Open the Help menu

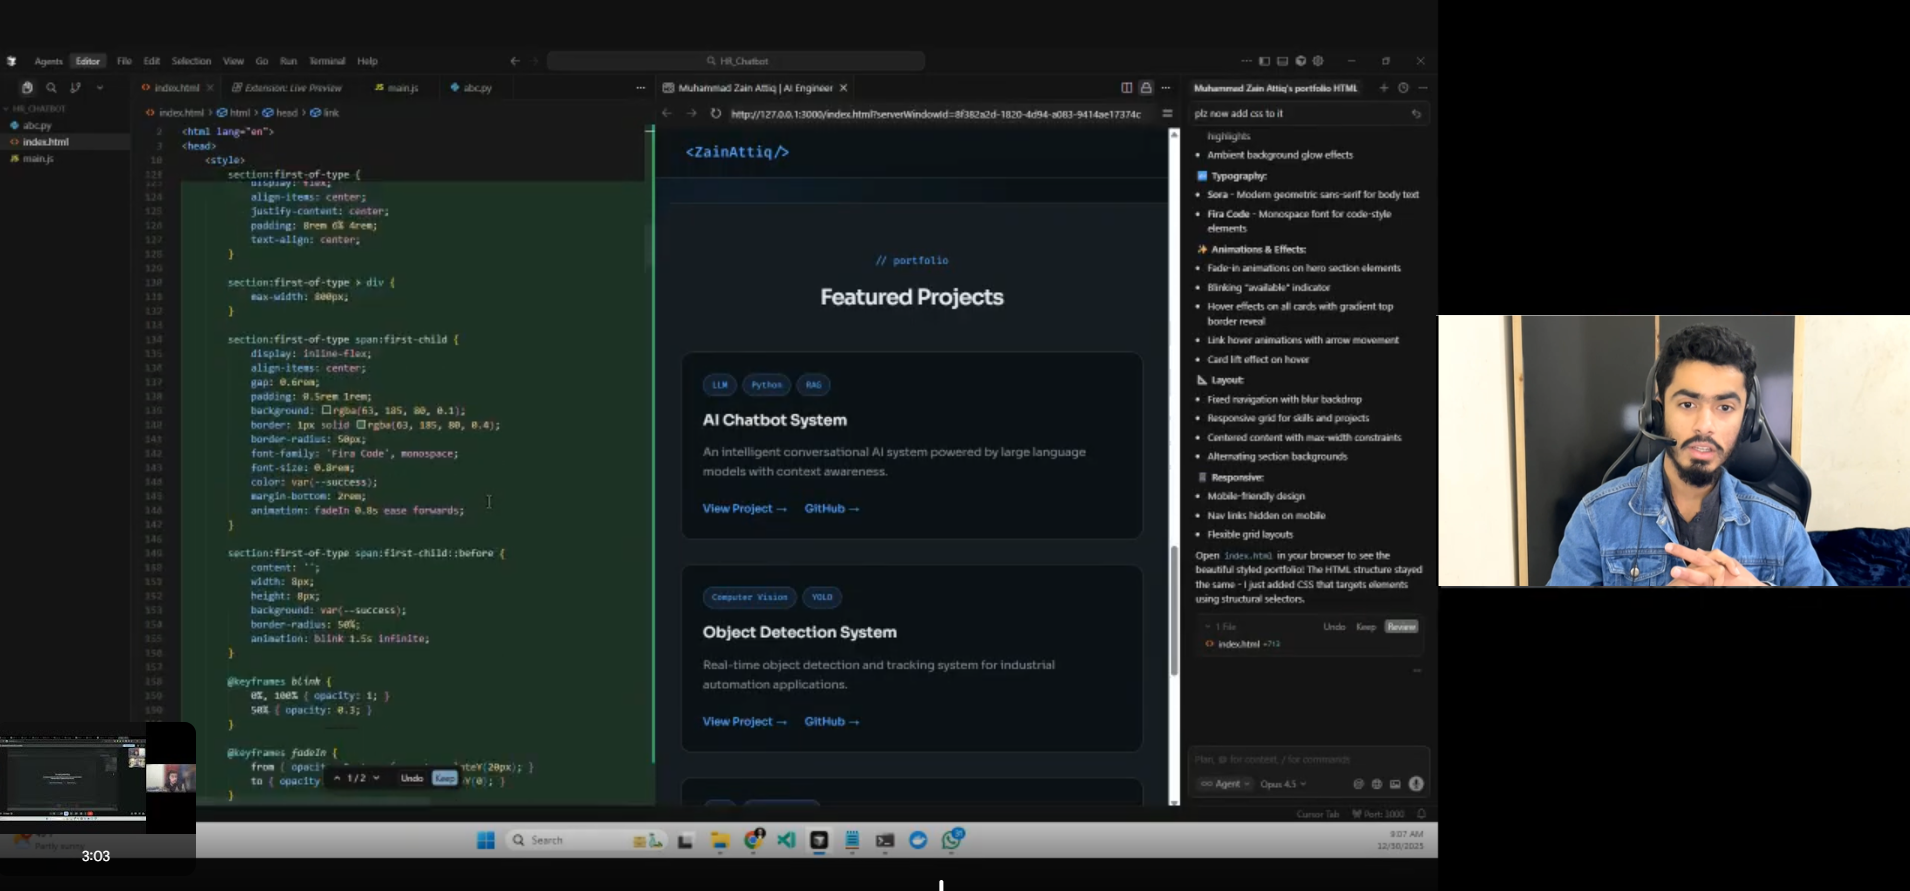[367, 61]
